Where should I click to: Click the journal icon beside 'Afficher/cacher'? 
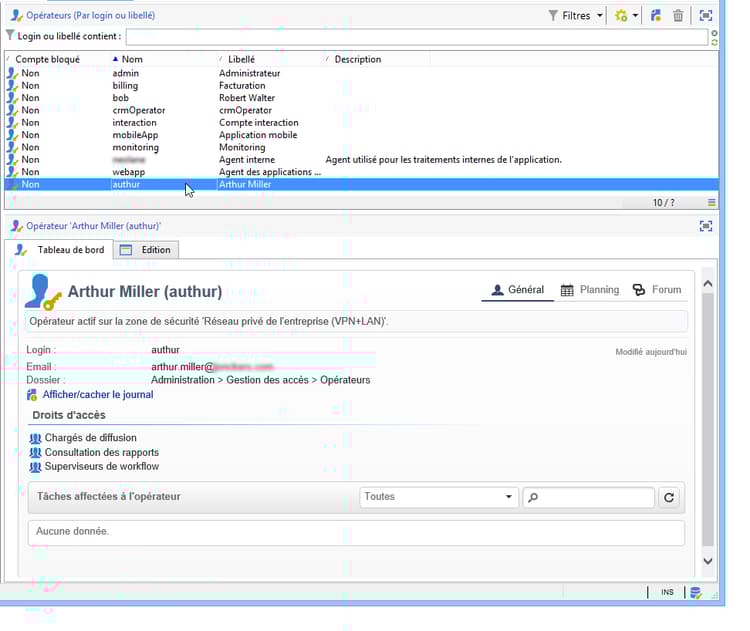[32, 395]
